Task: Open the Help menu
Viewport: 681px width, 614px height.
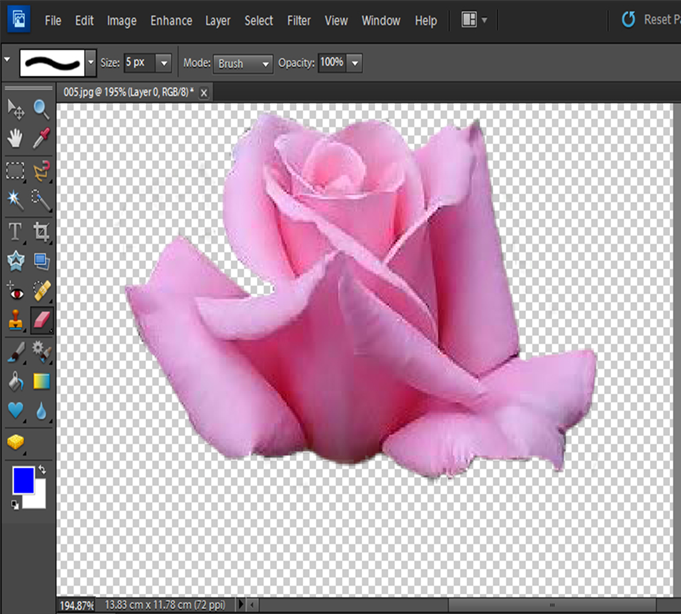Action: pos(426,20)
